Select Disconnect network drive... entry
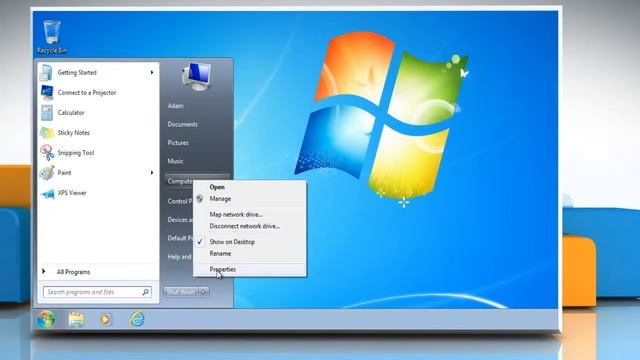The width and height of the screenshot is (640, 360). (244, 226)
